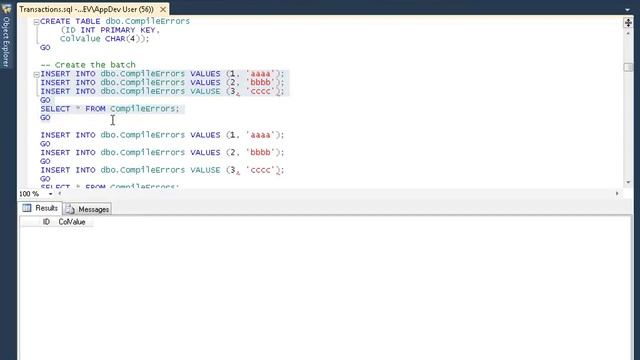This screenshot has height=360, width=640.
Task: Click the vertical scrollbar thumb in editor
Action: (x=628, y=67)
